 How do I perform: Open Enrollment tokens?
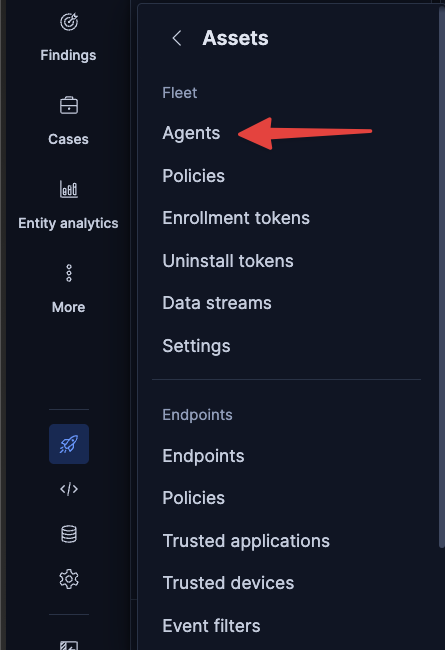[236, 218]
